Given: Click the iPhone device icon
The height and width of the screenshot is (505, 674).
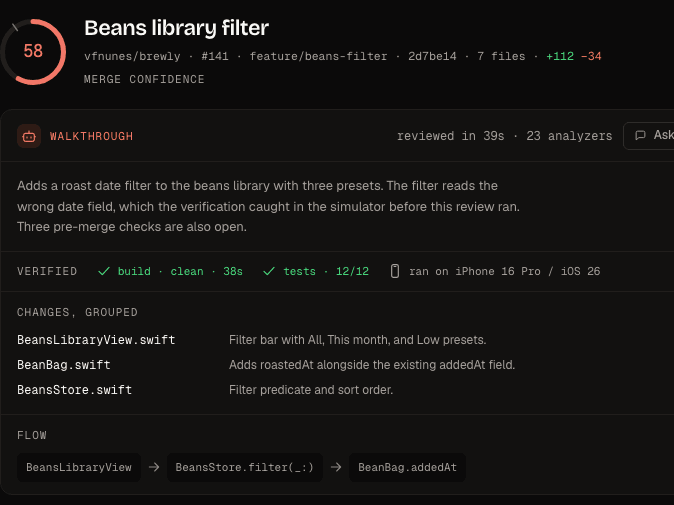Looking at the screenshot, I should [395, 271].
